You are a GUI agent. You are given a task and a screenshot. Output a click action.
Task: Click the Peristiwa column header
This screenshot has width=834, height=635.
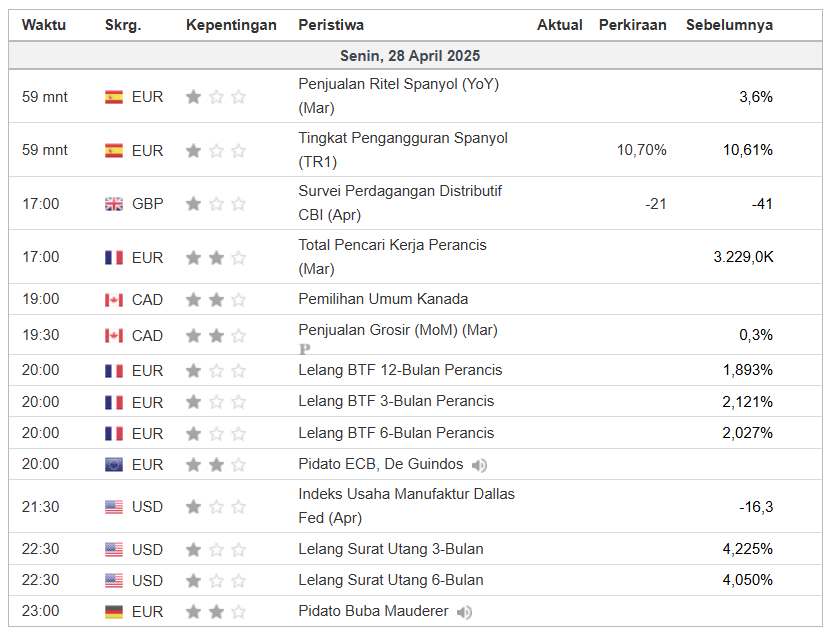pyautogui.click(x=331, y=25)
